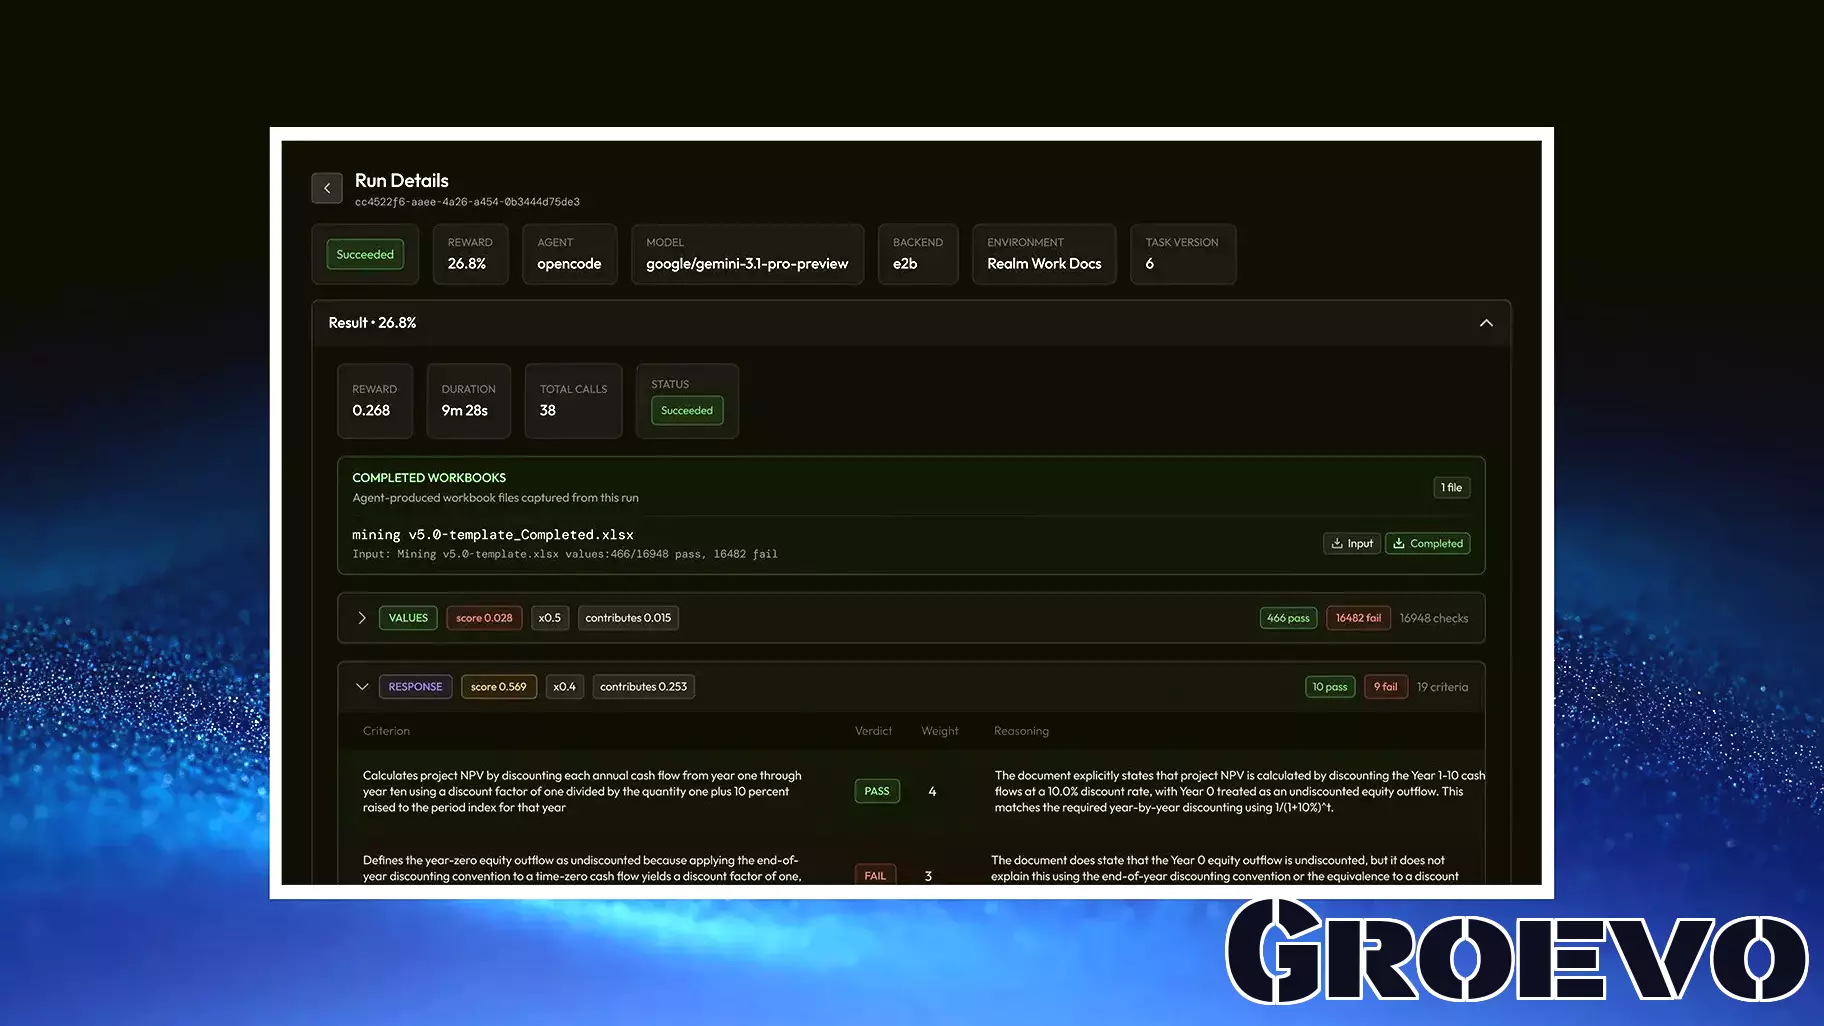Click the contributes 0.253 badge
This screenshot has width=1824, height=1026.
click(x=643, y=687)
